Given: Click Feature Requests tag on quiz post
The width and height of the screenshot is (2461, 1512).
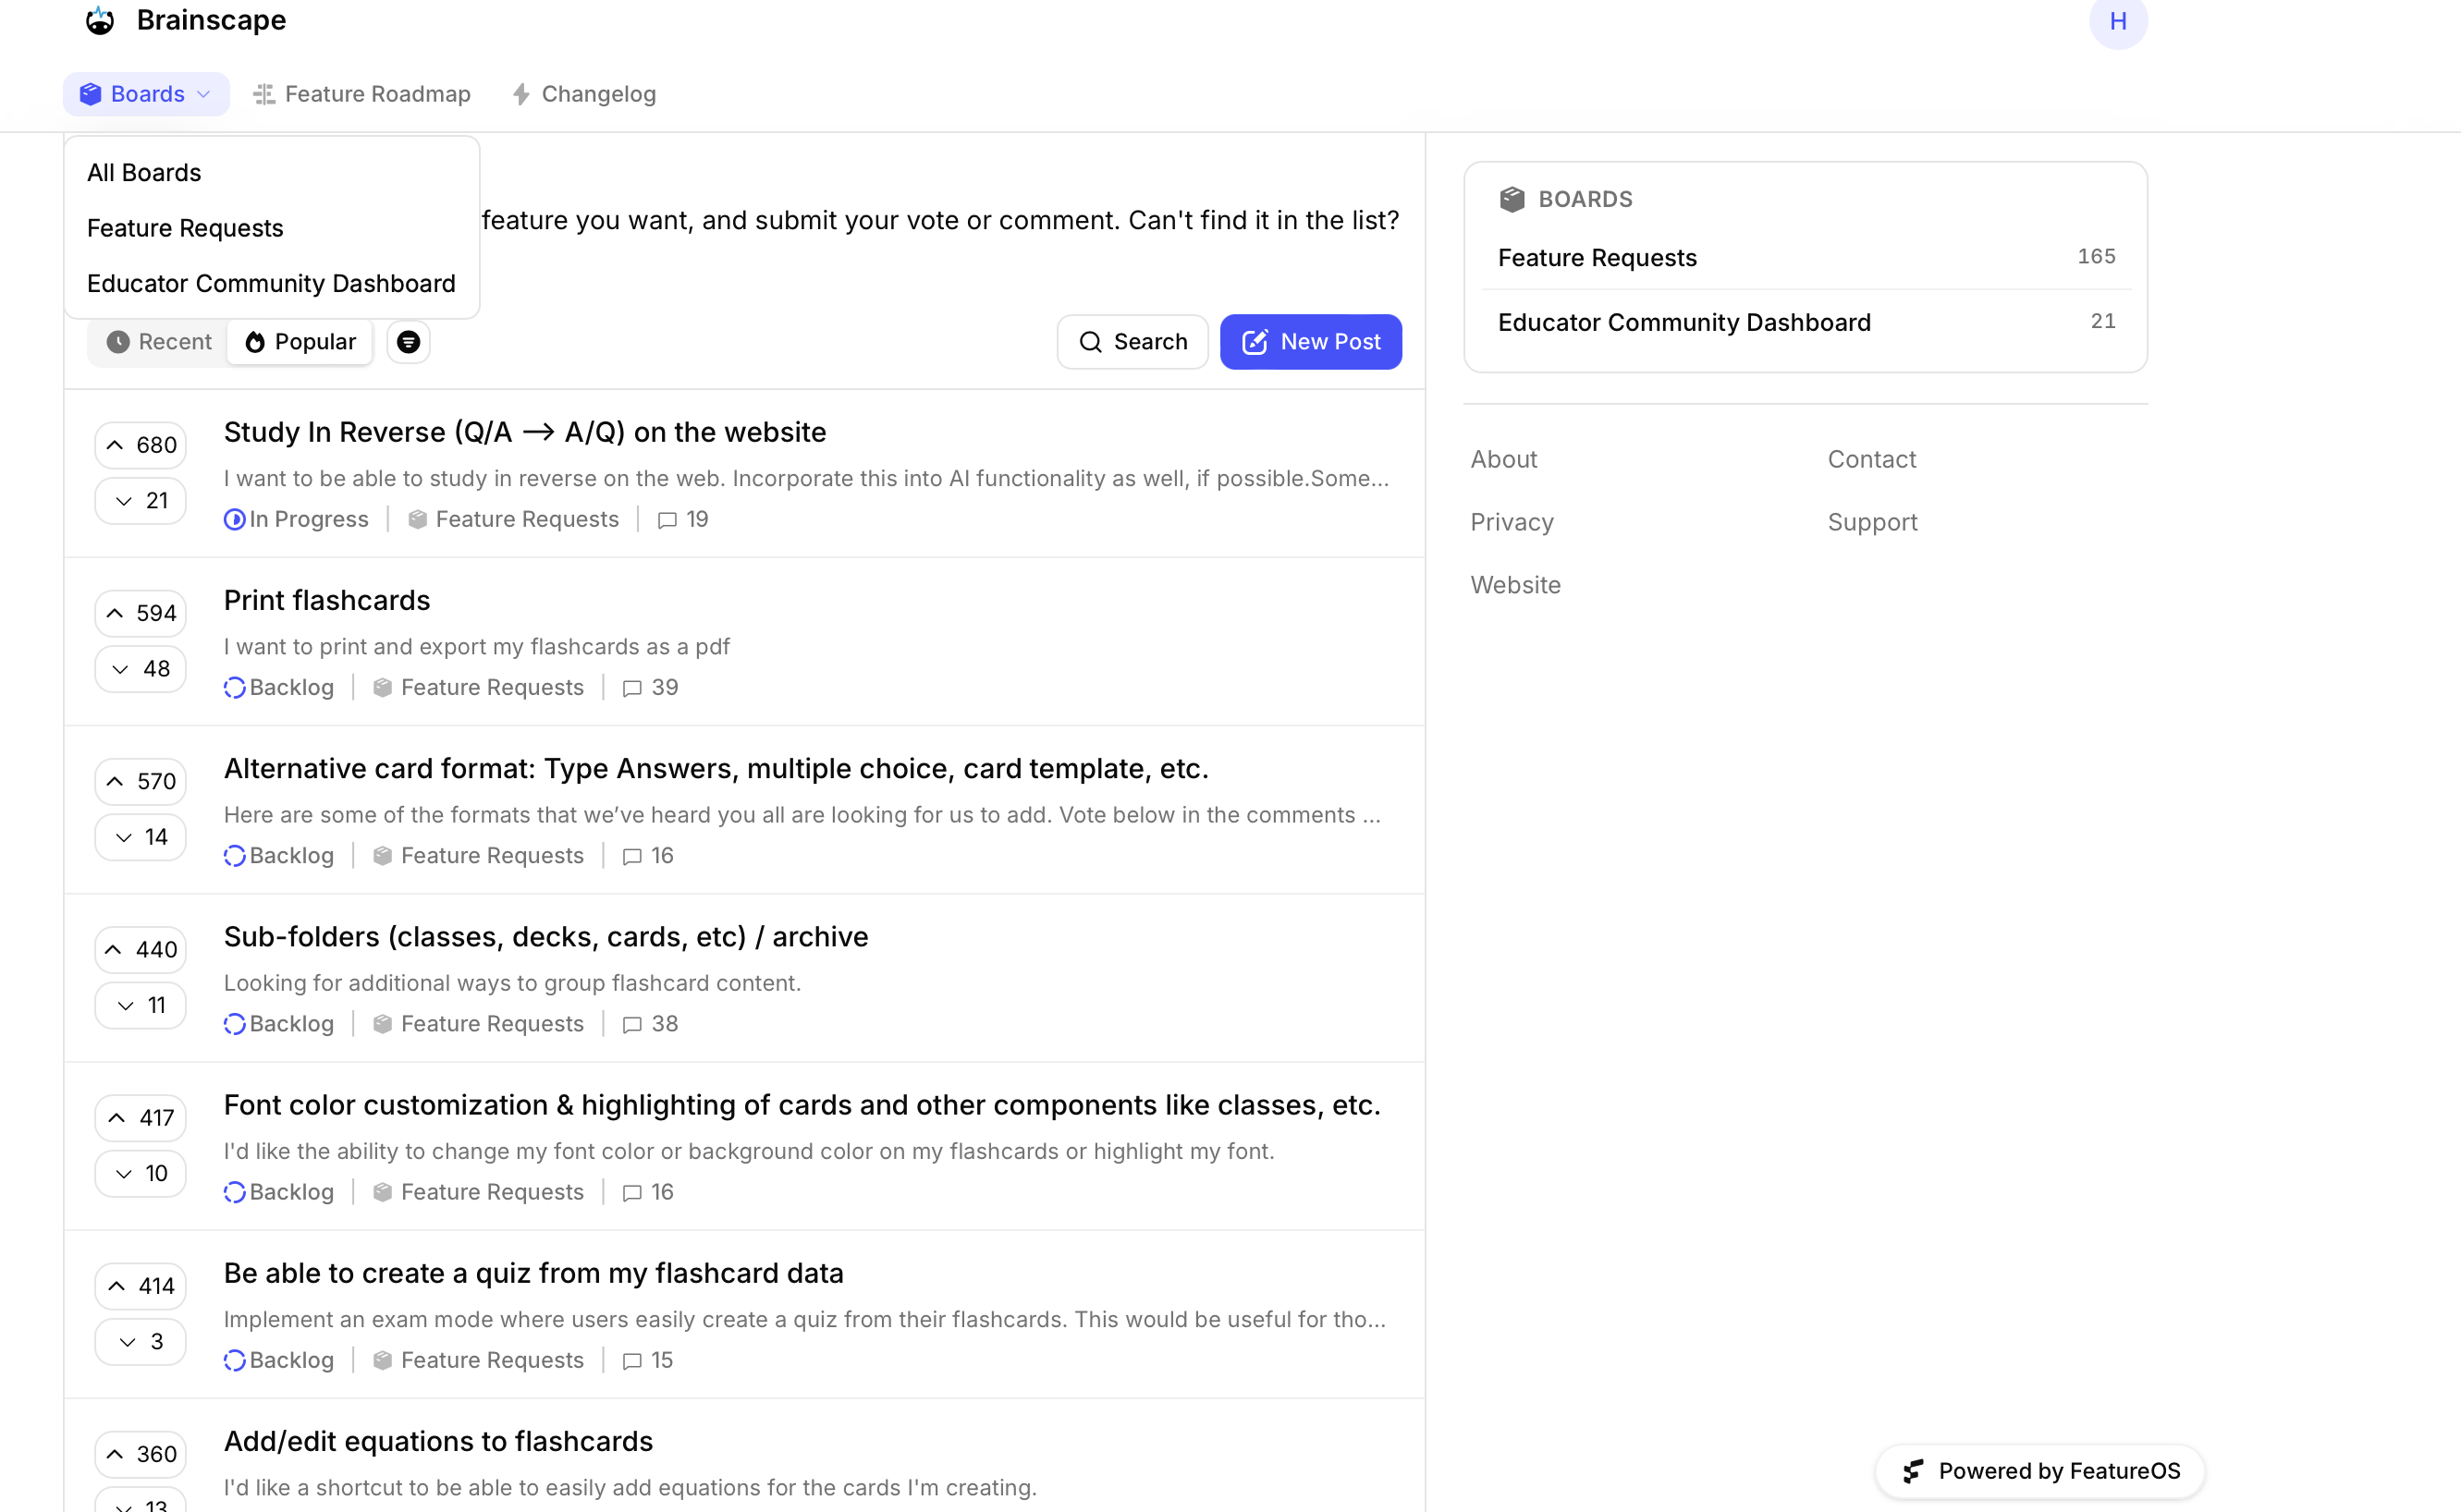Looking at the screenshot, I should pyautogui.click(x=478, y=1359).
